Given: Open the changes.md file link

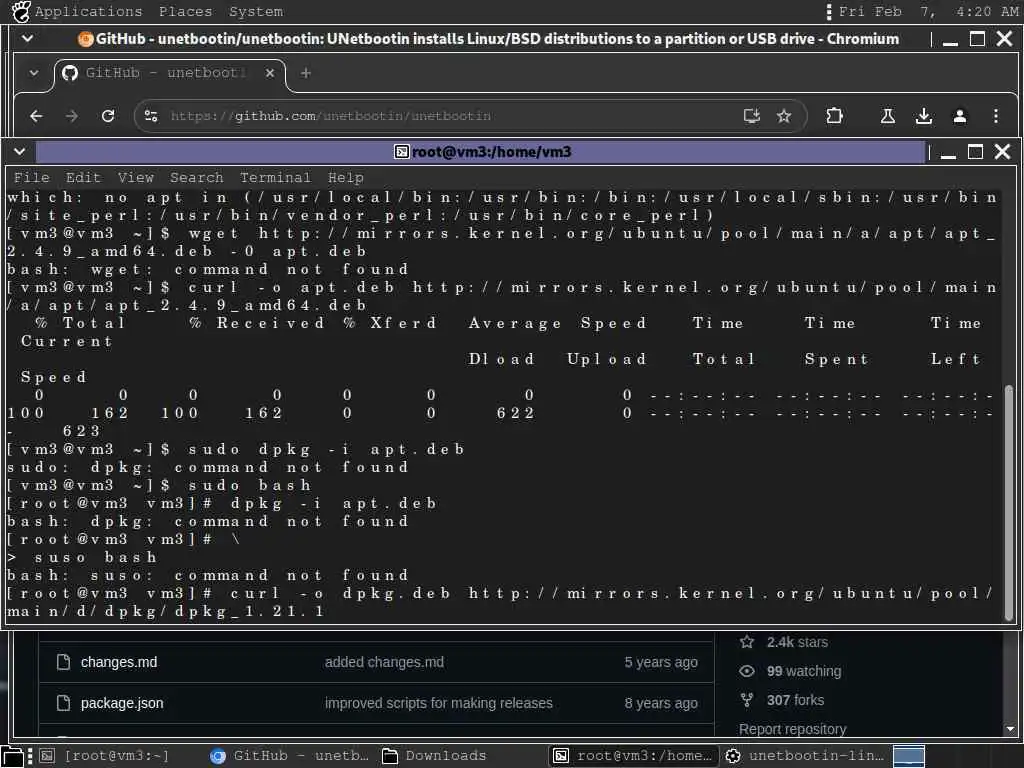Looking at the screenshot, I should [119, 662].
